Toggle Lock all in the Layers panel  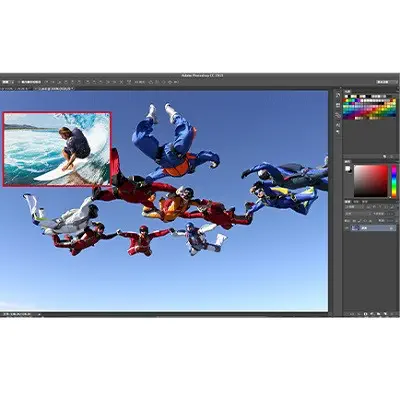(370, 221)
